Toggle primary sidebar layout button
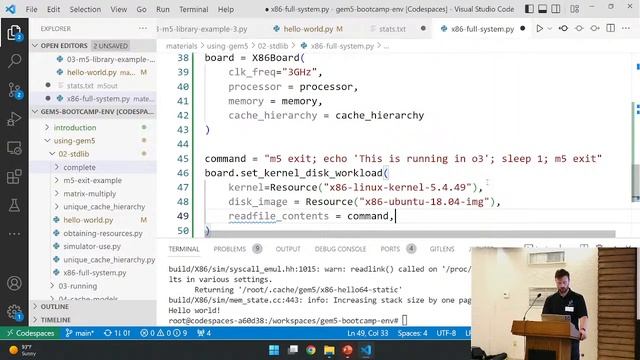Image resolution: width=640 pixels, height=360 pixels. [x=529, y=9]
